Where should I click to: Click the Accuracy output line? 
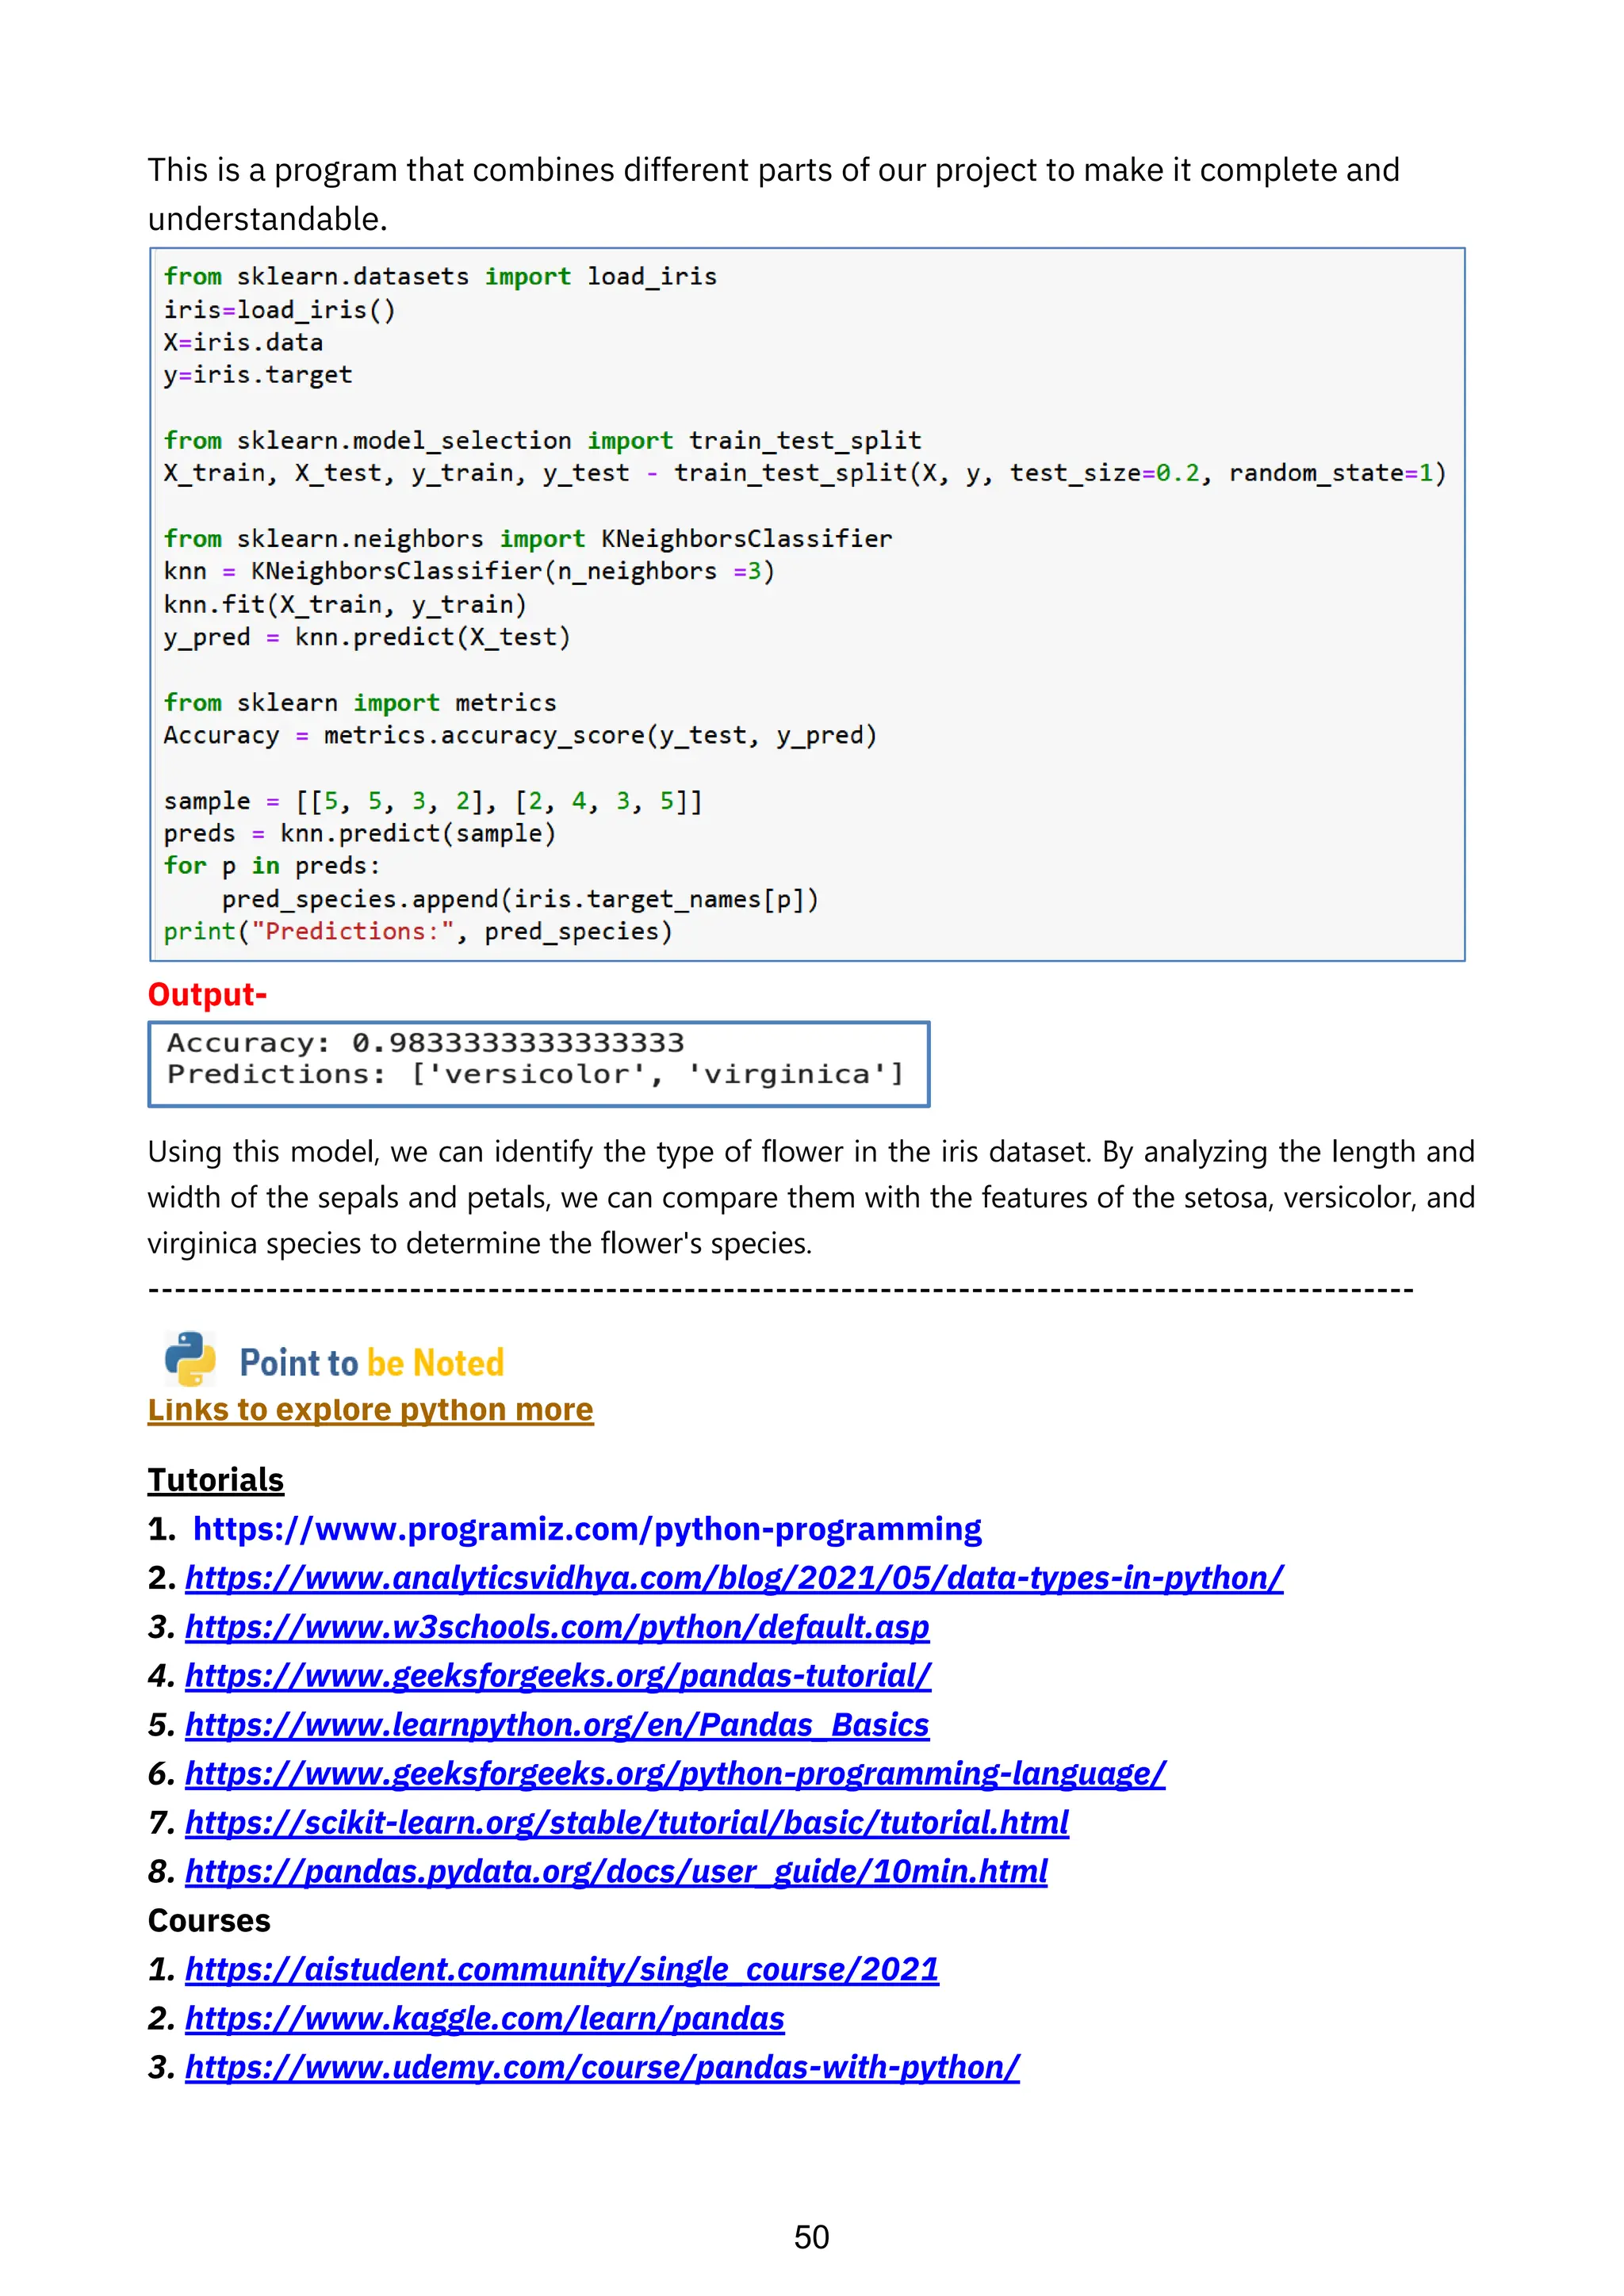tap(425, 1043)
